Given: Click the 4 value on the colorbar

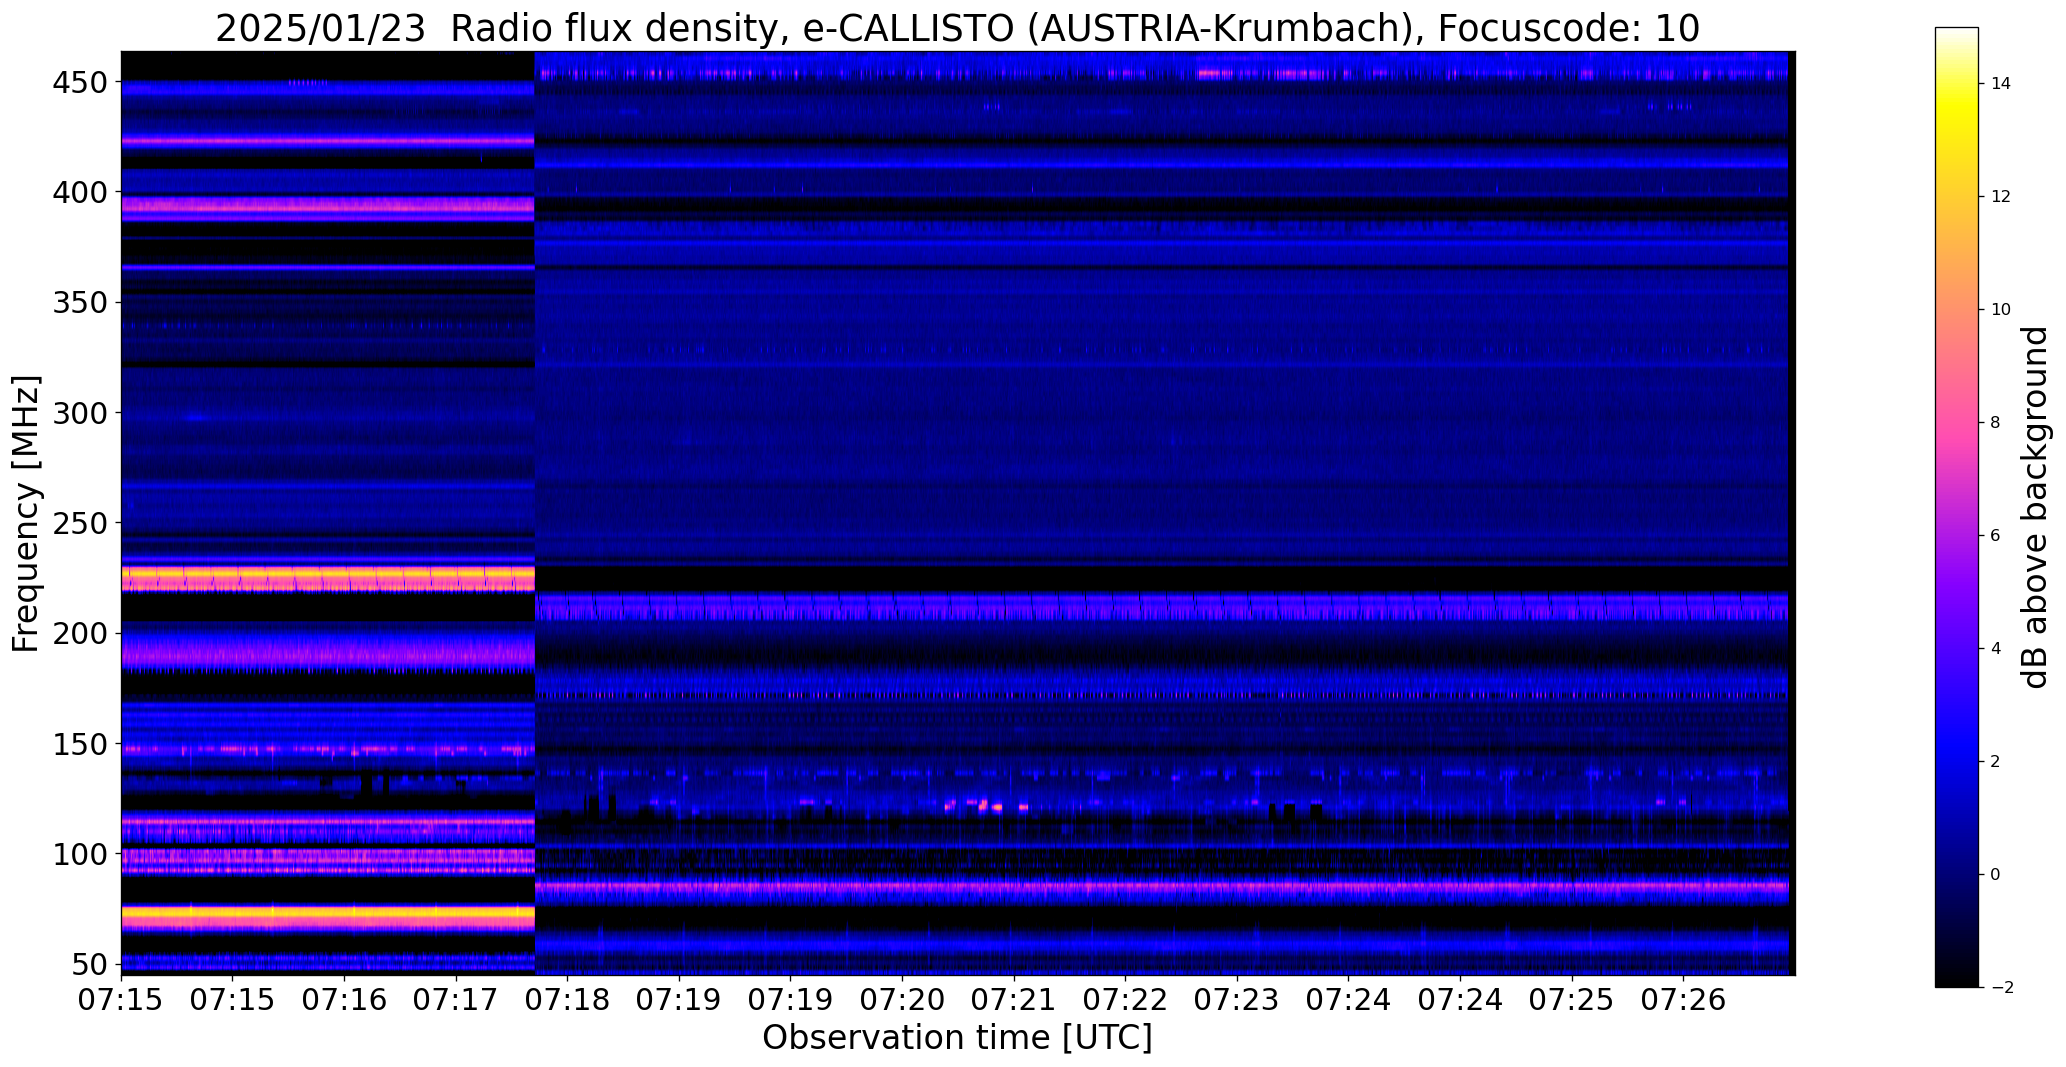Looking at the screenshot, I should (x=1996, y=649).
